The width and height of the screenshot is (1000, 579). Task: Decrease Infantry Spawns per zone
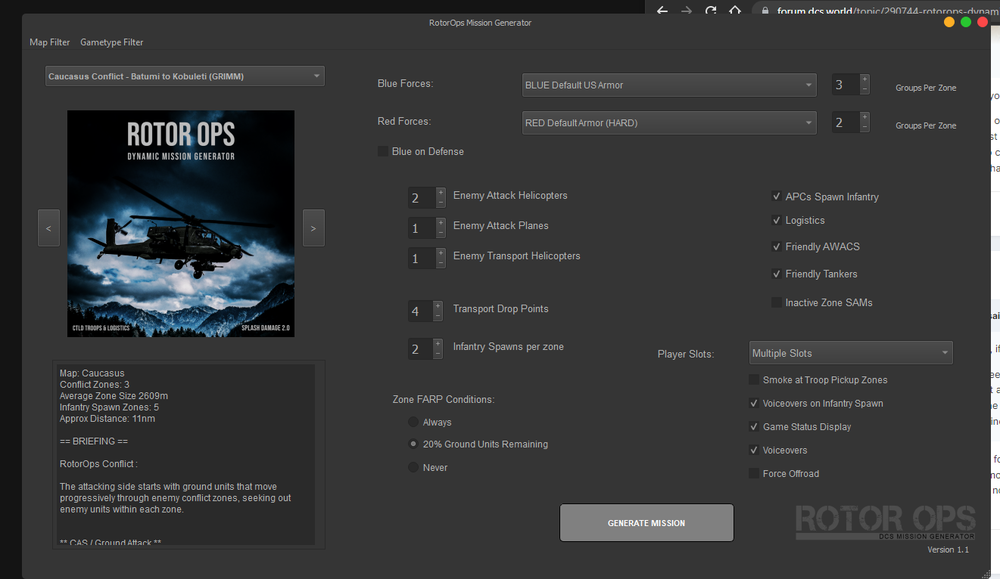coord(438,354)
